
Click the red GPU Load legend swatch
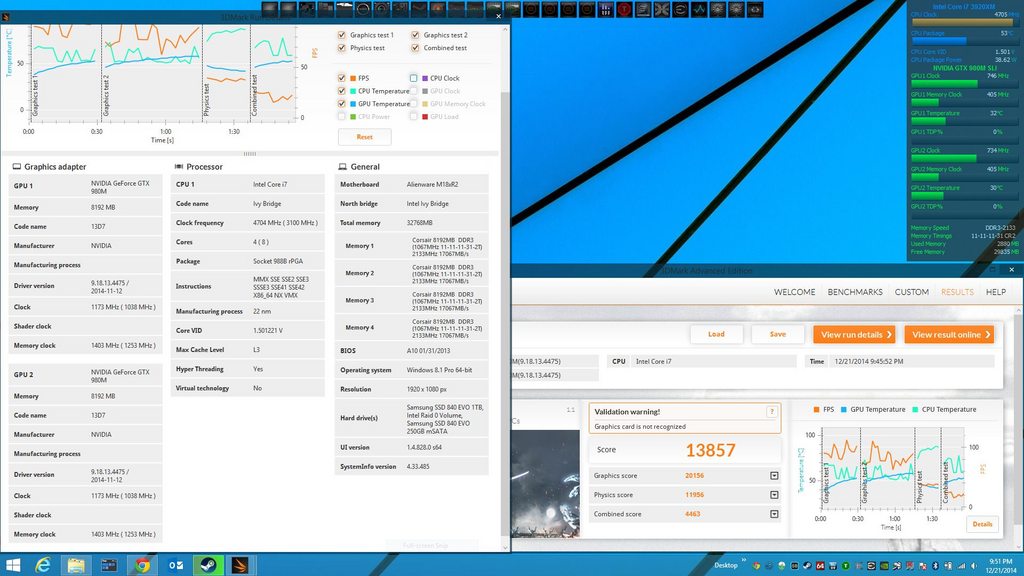click(425, 117)
